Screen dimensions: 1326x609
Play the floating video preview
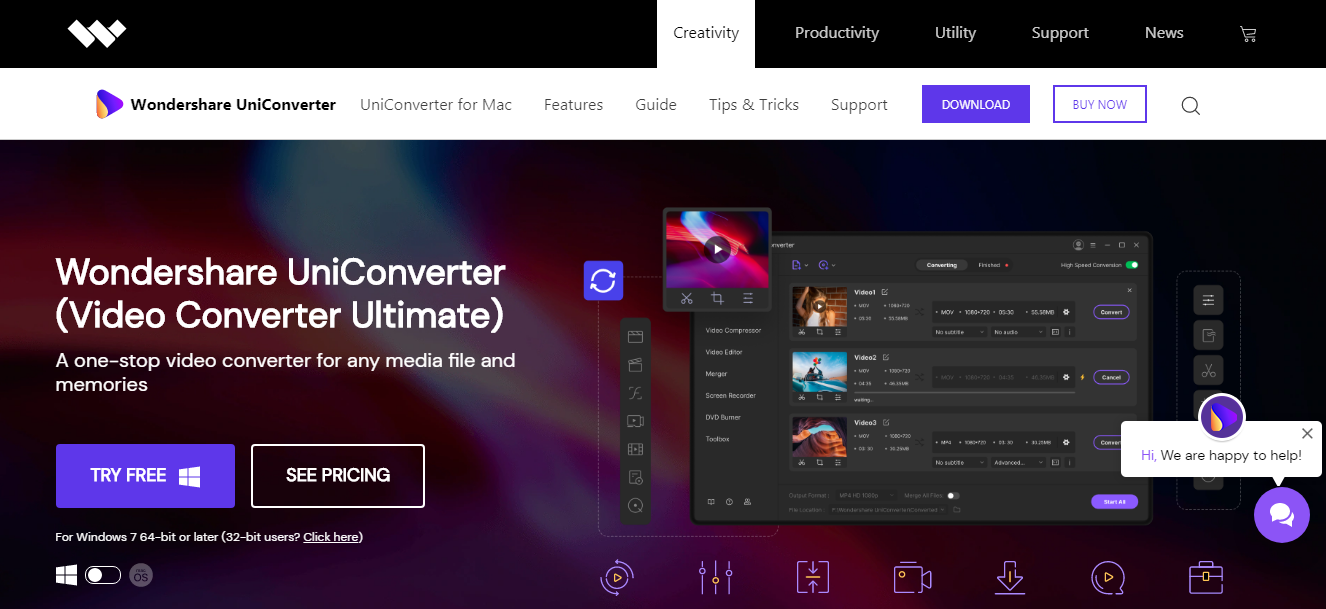(x=717, y=249)
